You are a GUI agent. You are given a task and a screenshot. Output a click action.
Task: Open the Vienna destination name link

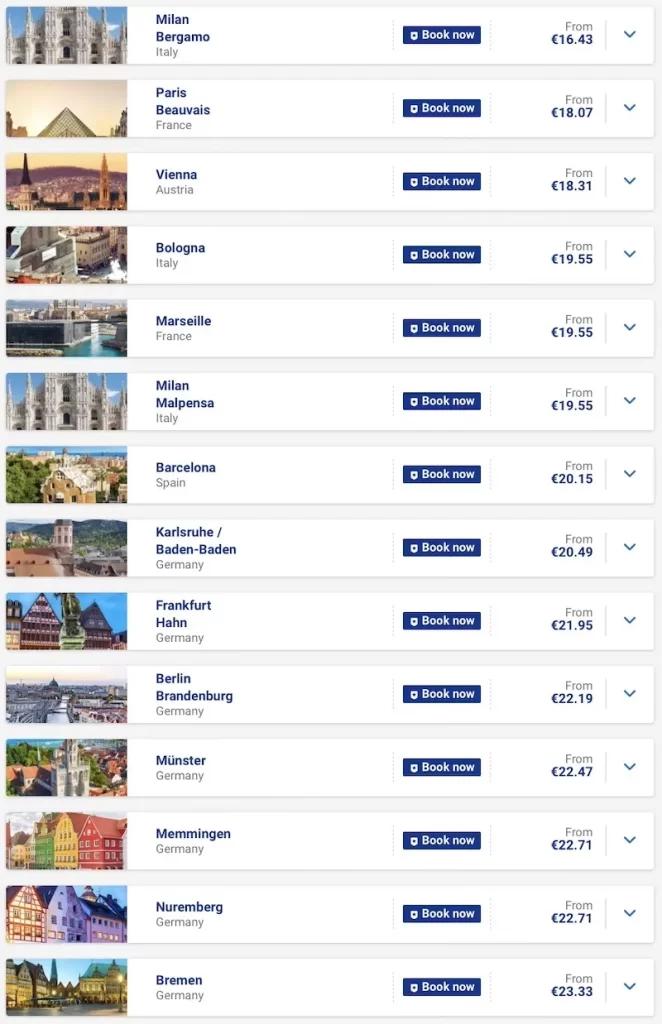tap(176, 174)
